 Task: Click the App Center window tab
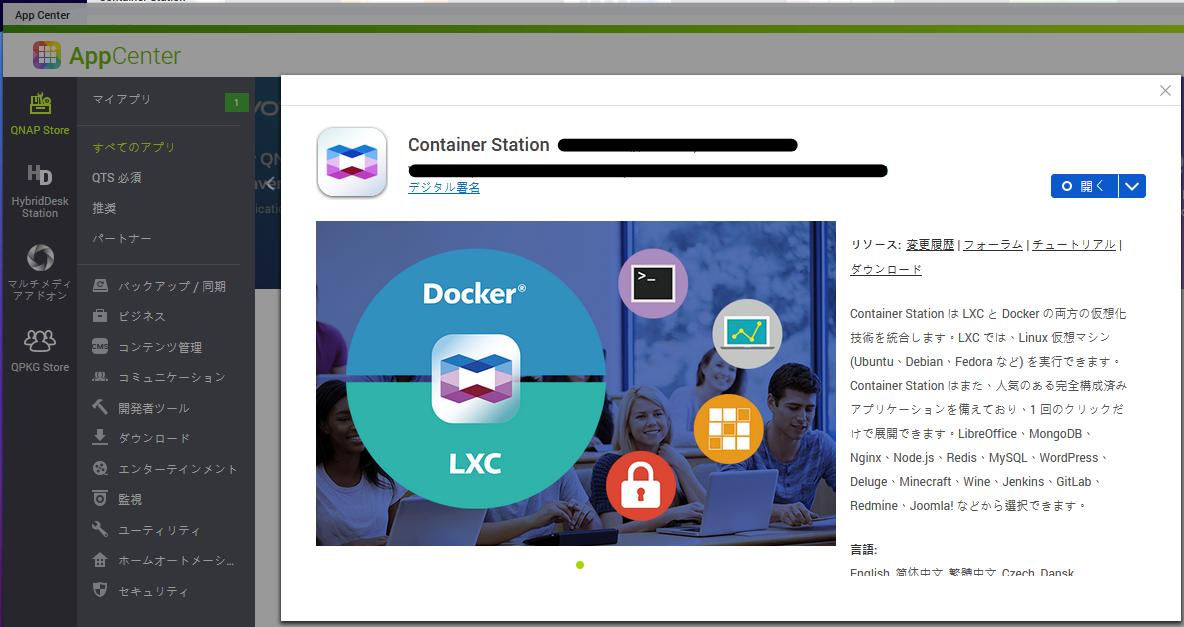43,15
